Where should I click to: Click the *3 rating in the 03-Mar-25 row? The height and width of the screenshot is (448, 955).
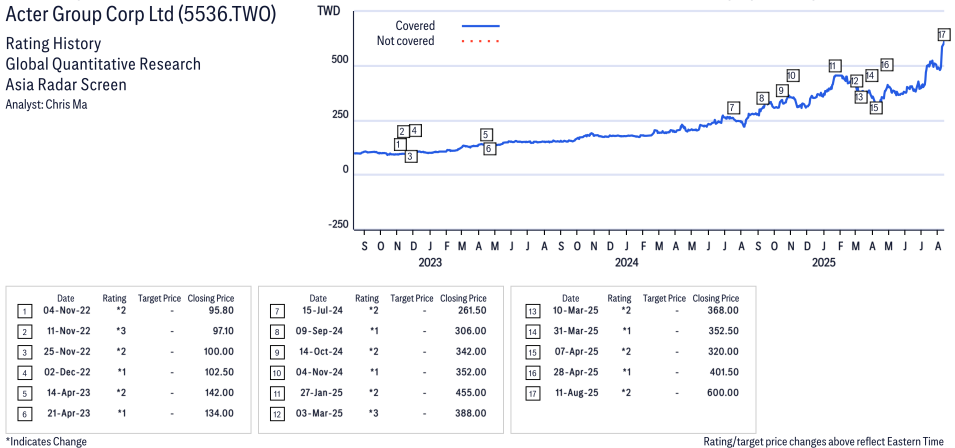[x=374, y=414]
